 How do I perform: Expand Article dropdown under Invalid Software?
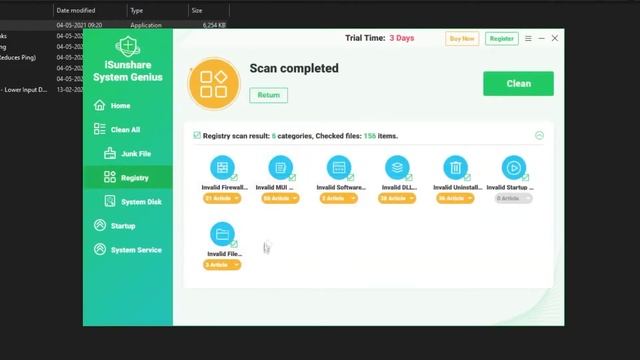339,198
